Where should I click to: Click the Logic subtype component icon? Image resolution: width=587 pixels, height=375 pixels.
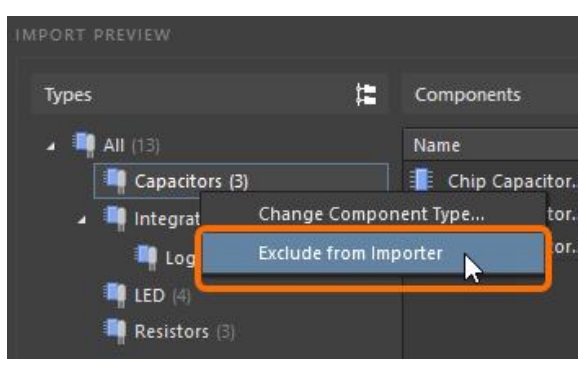pos(146,257)
